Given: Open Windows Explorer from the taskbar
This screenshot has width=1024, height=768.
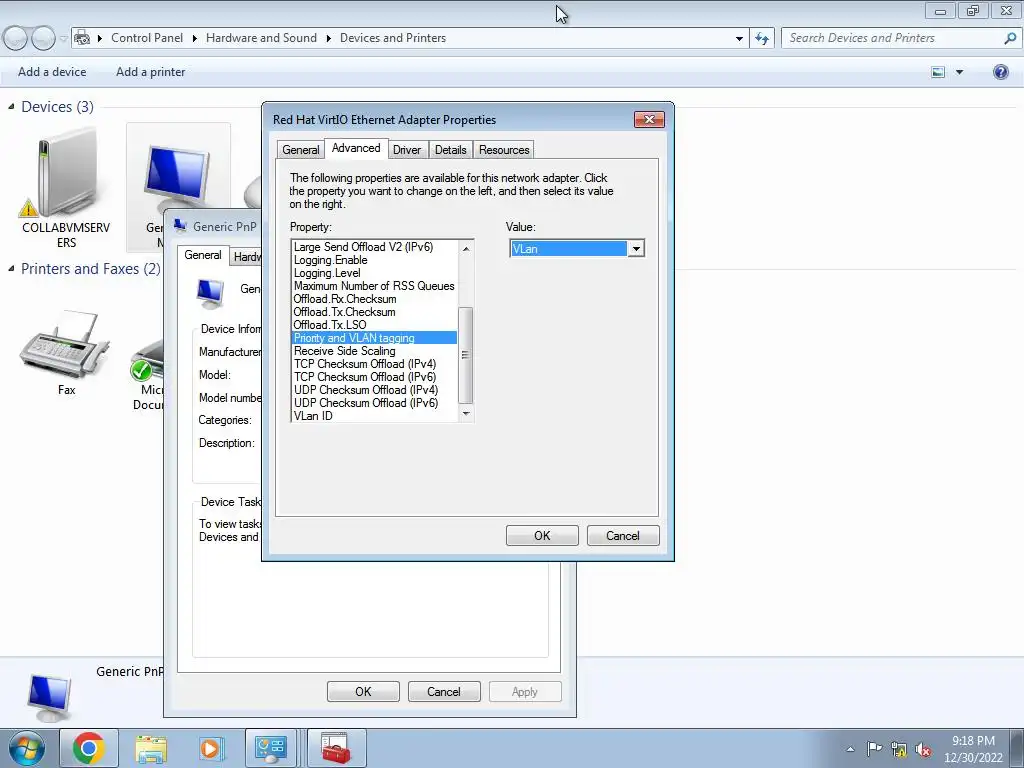Looking at the screenshot, I should click(151, 748).
